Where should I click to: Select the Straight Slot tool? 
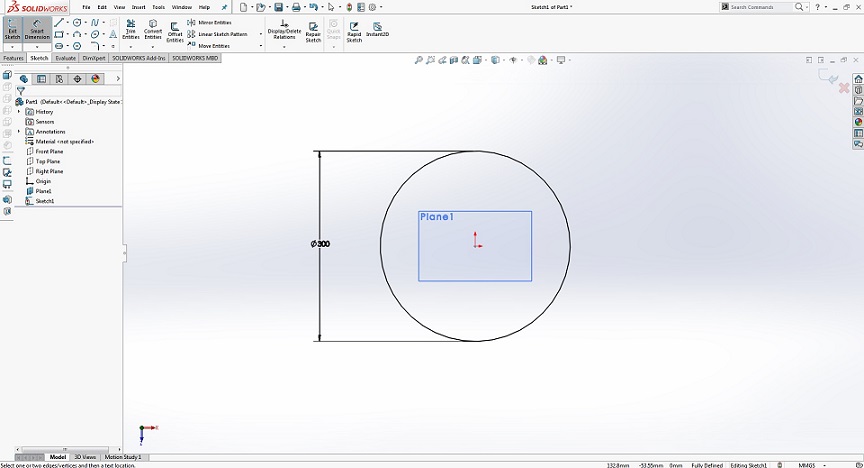click(59, 46)
